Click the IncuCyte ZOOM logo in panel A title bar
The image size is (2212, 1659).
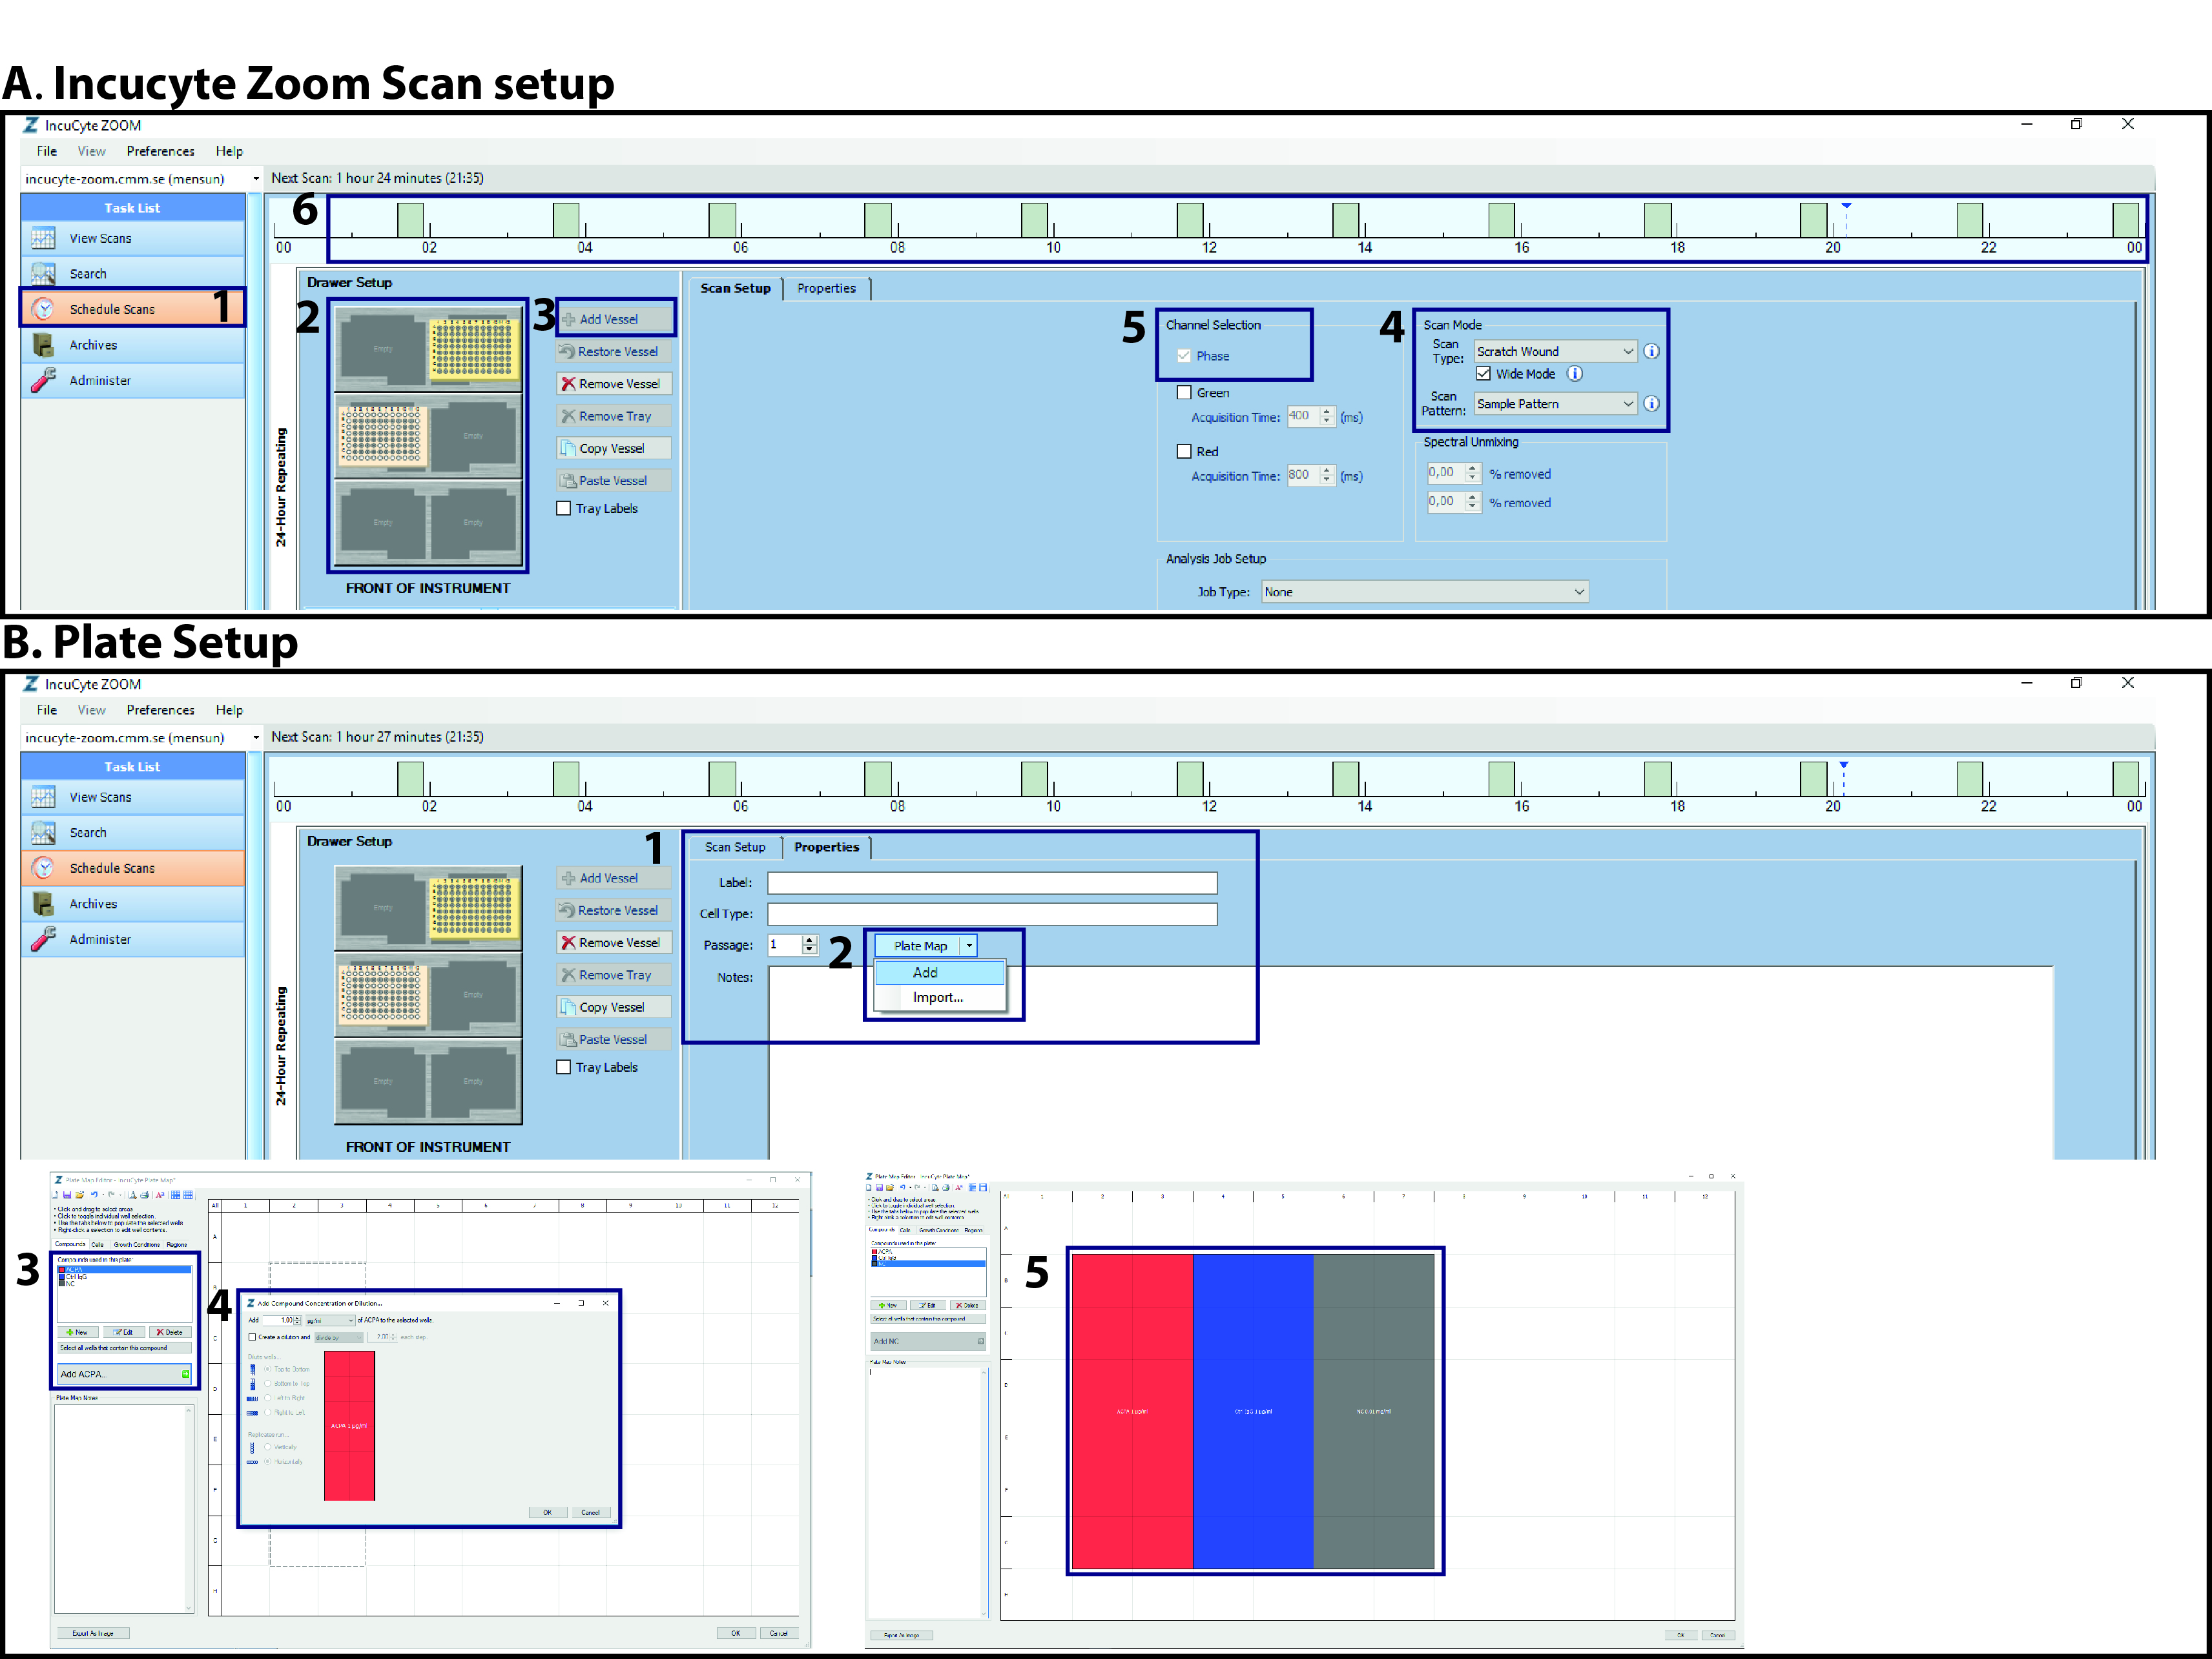(32, 125)
